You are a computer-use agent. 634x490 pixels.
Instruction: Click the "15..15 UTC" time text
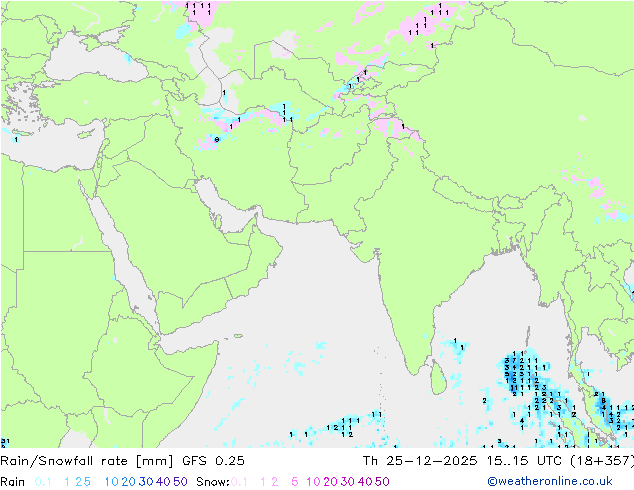point(523,461)
